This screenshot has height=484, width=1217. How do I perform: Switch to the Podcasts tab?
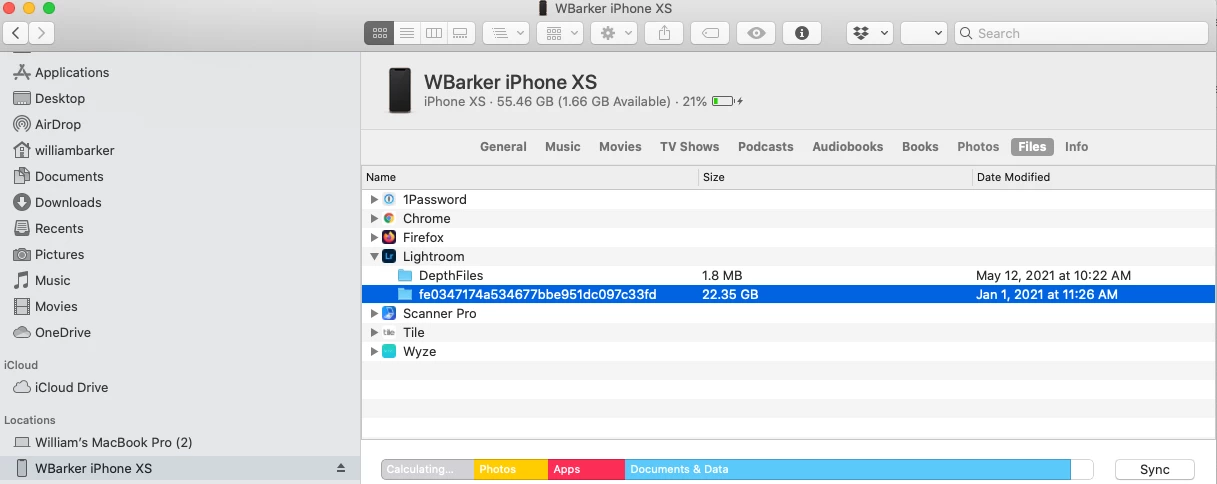766,146
